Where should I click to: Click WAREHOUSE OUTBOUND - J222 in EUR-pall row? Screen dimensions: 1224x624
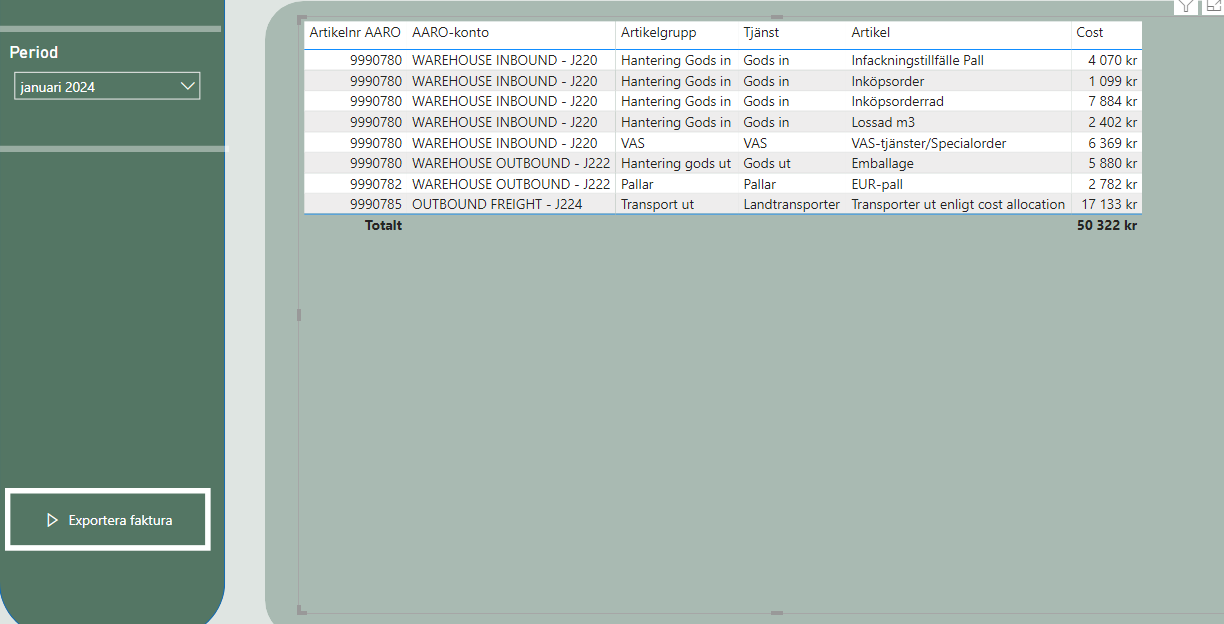point(511,184)
